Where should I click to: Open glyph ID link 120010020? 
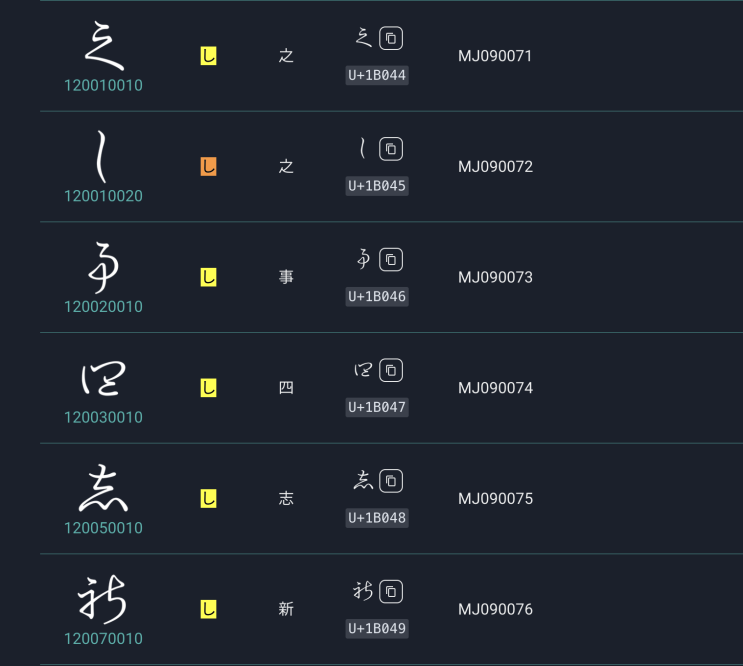(103, 196)
